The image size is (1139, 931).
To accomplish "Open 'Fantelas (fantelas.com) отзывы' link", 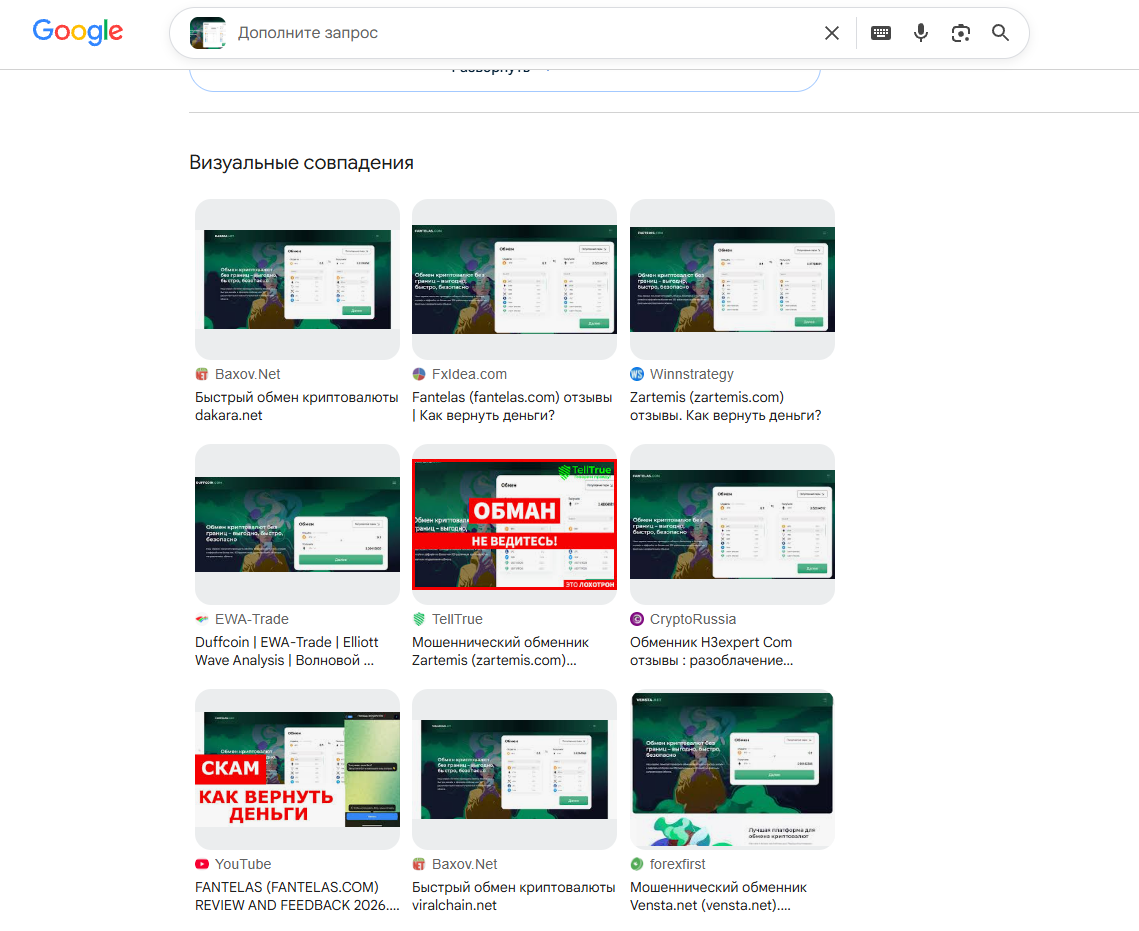I will 512,406.
